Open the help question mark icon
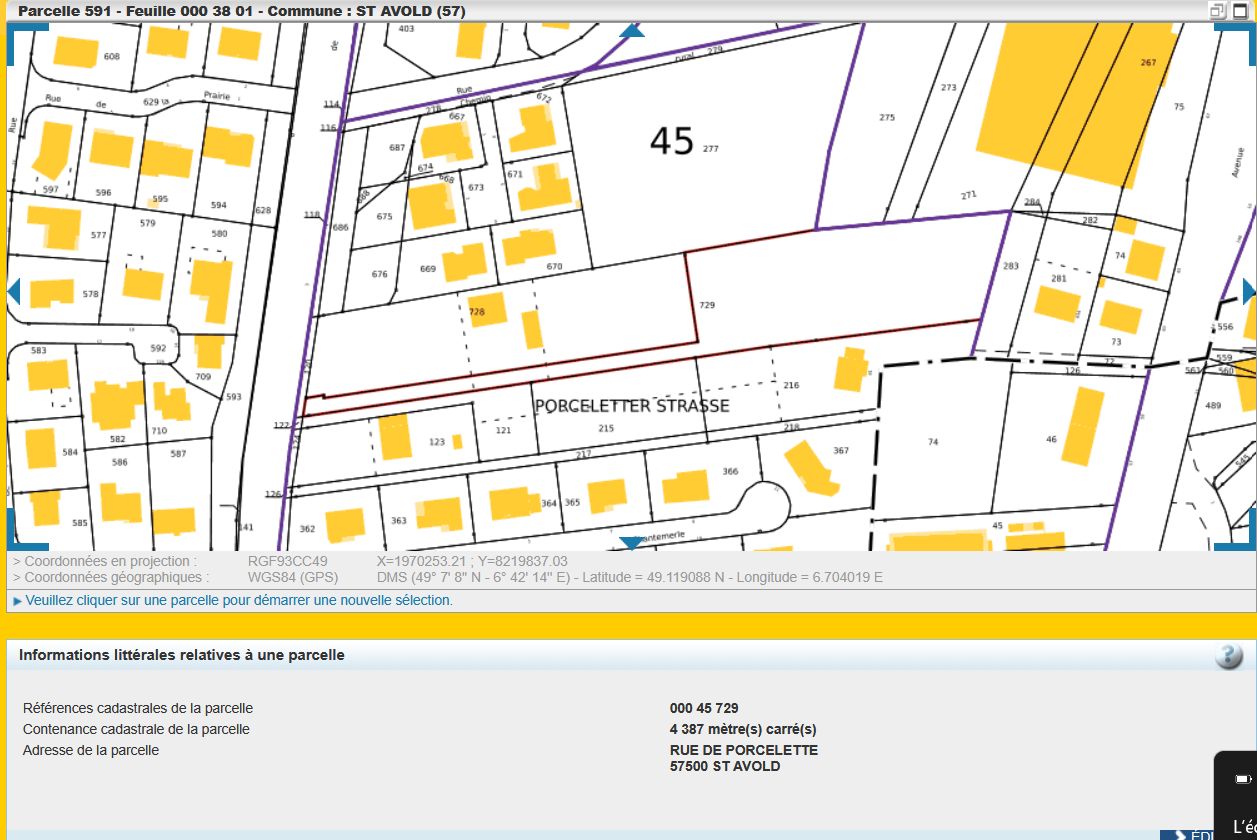This screenshot has height=840, width=1257. 1228,656
